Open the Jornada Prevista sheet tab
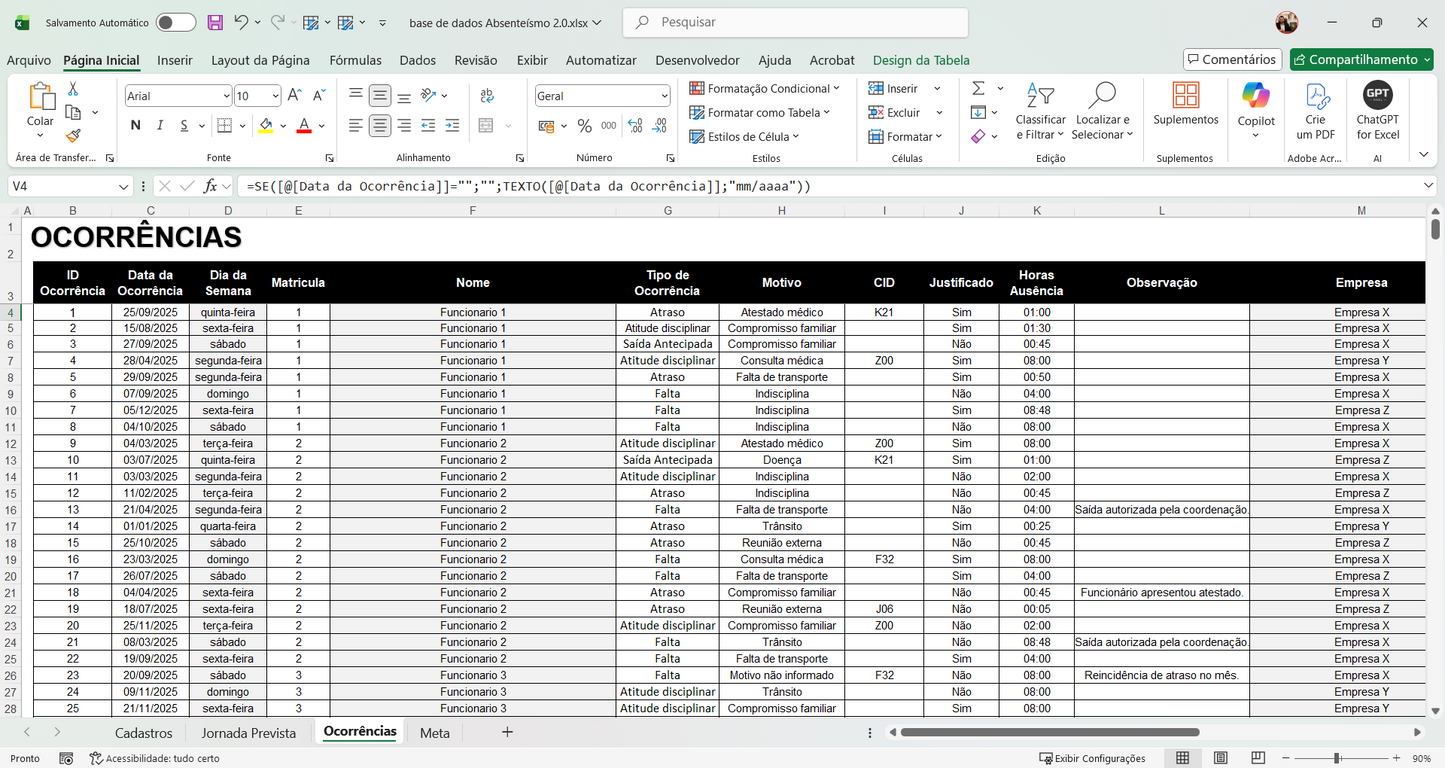 click(x=248, y=732)
